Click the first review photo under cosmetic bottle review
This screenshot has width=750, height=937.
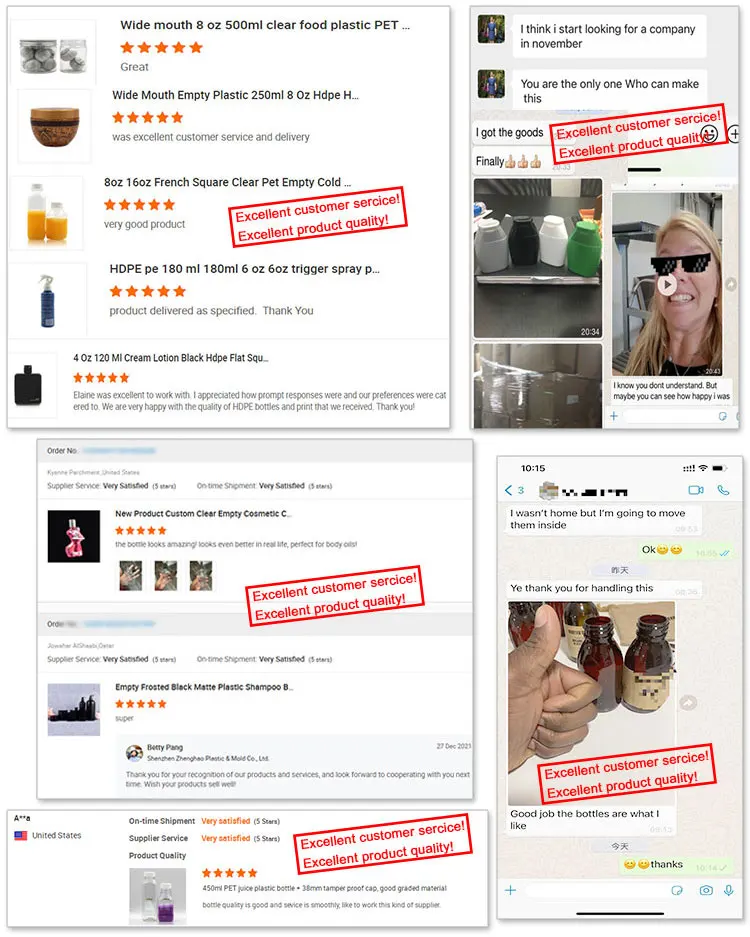[x=130, y=575]
